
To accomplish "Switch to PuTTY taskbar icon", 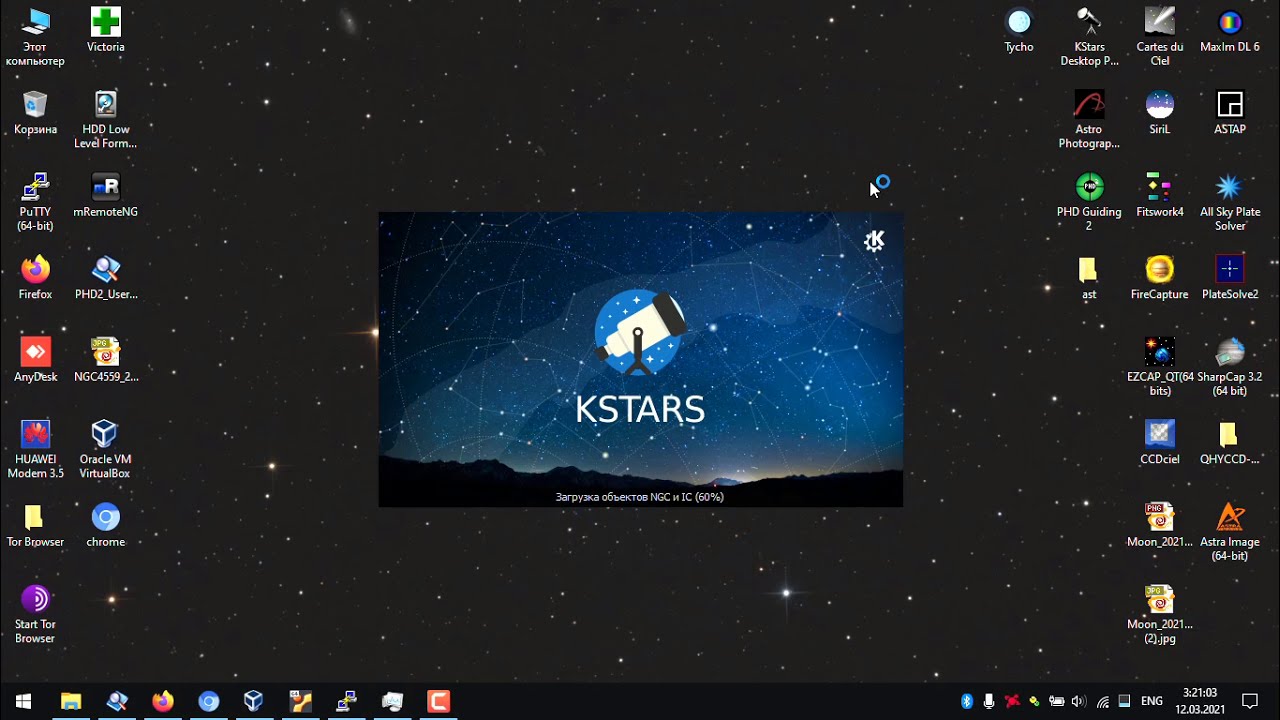I will pyautogui.click(x=346, y=701).
